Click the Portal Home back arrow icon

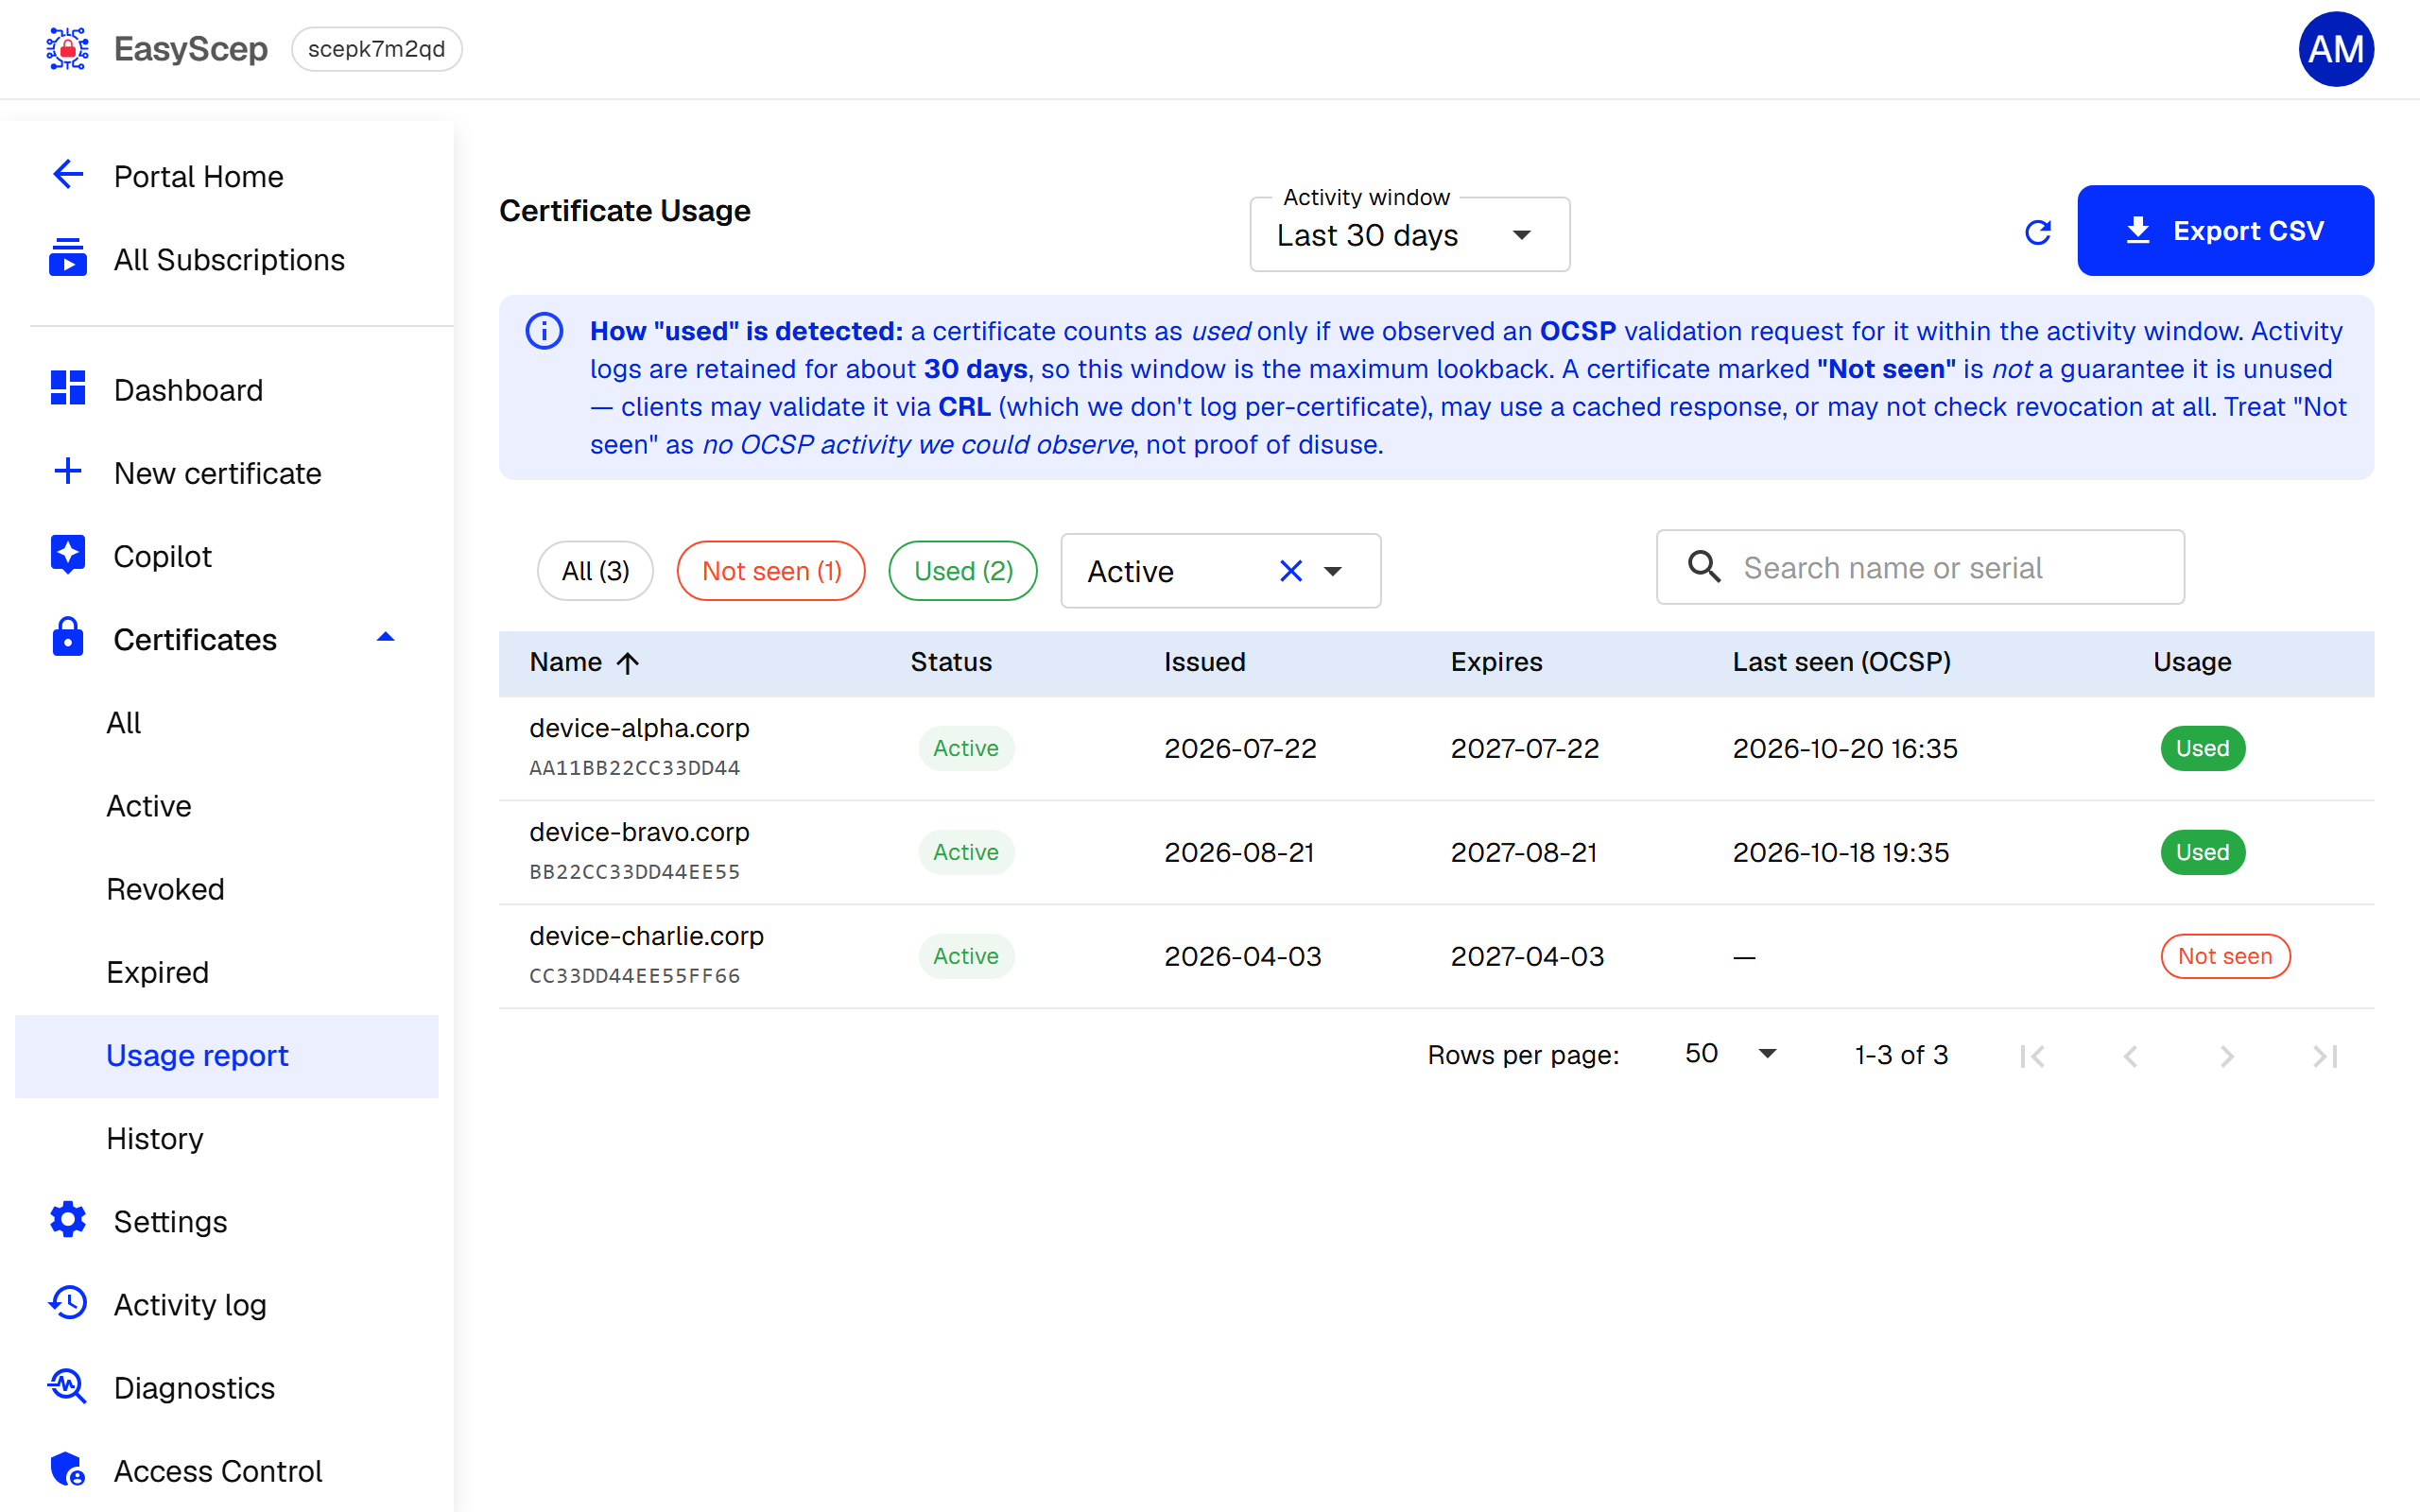coord(67,176)
